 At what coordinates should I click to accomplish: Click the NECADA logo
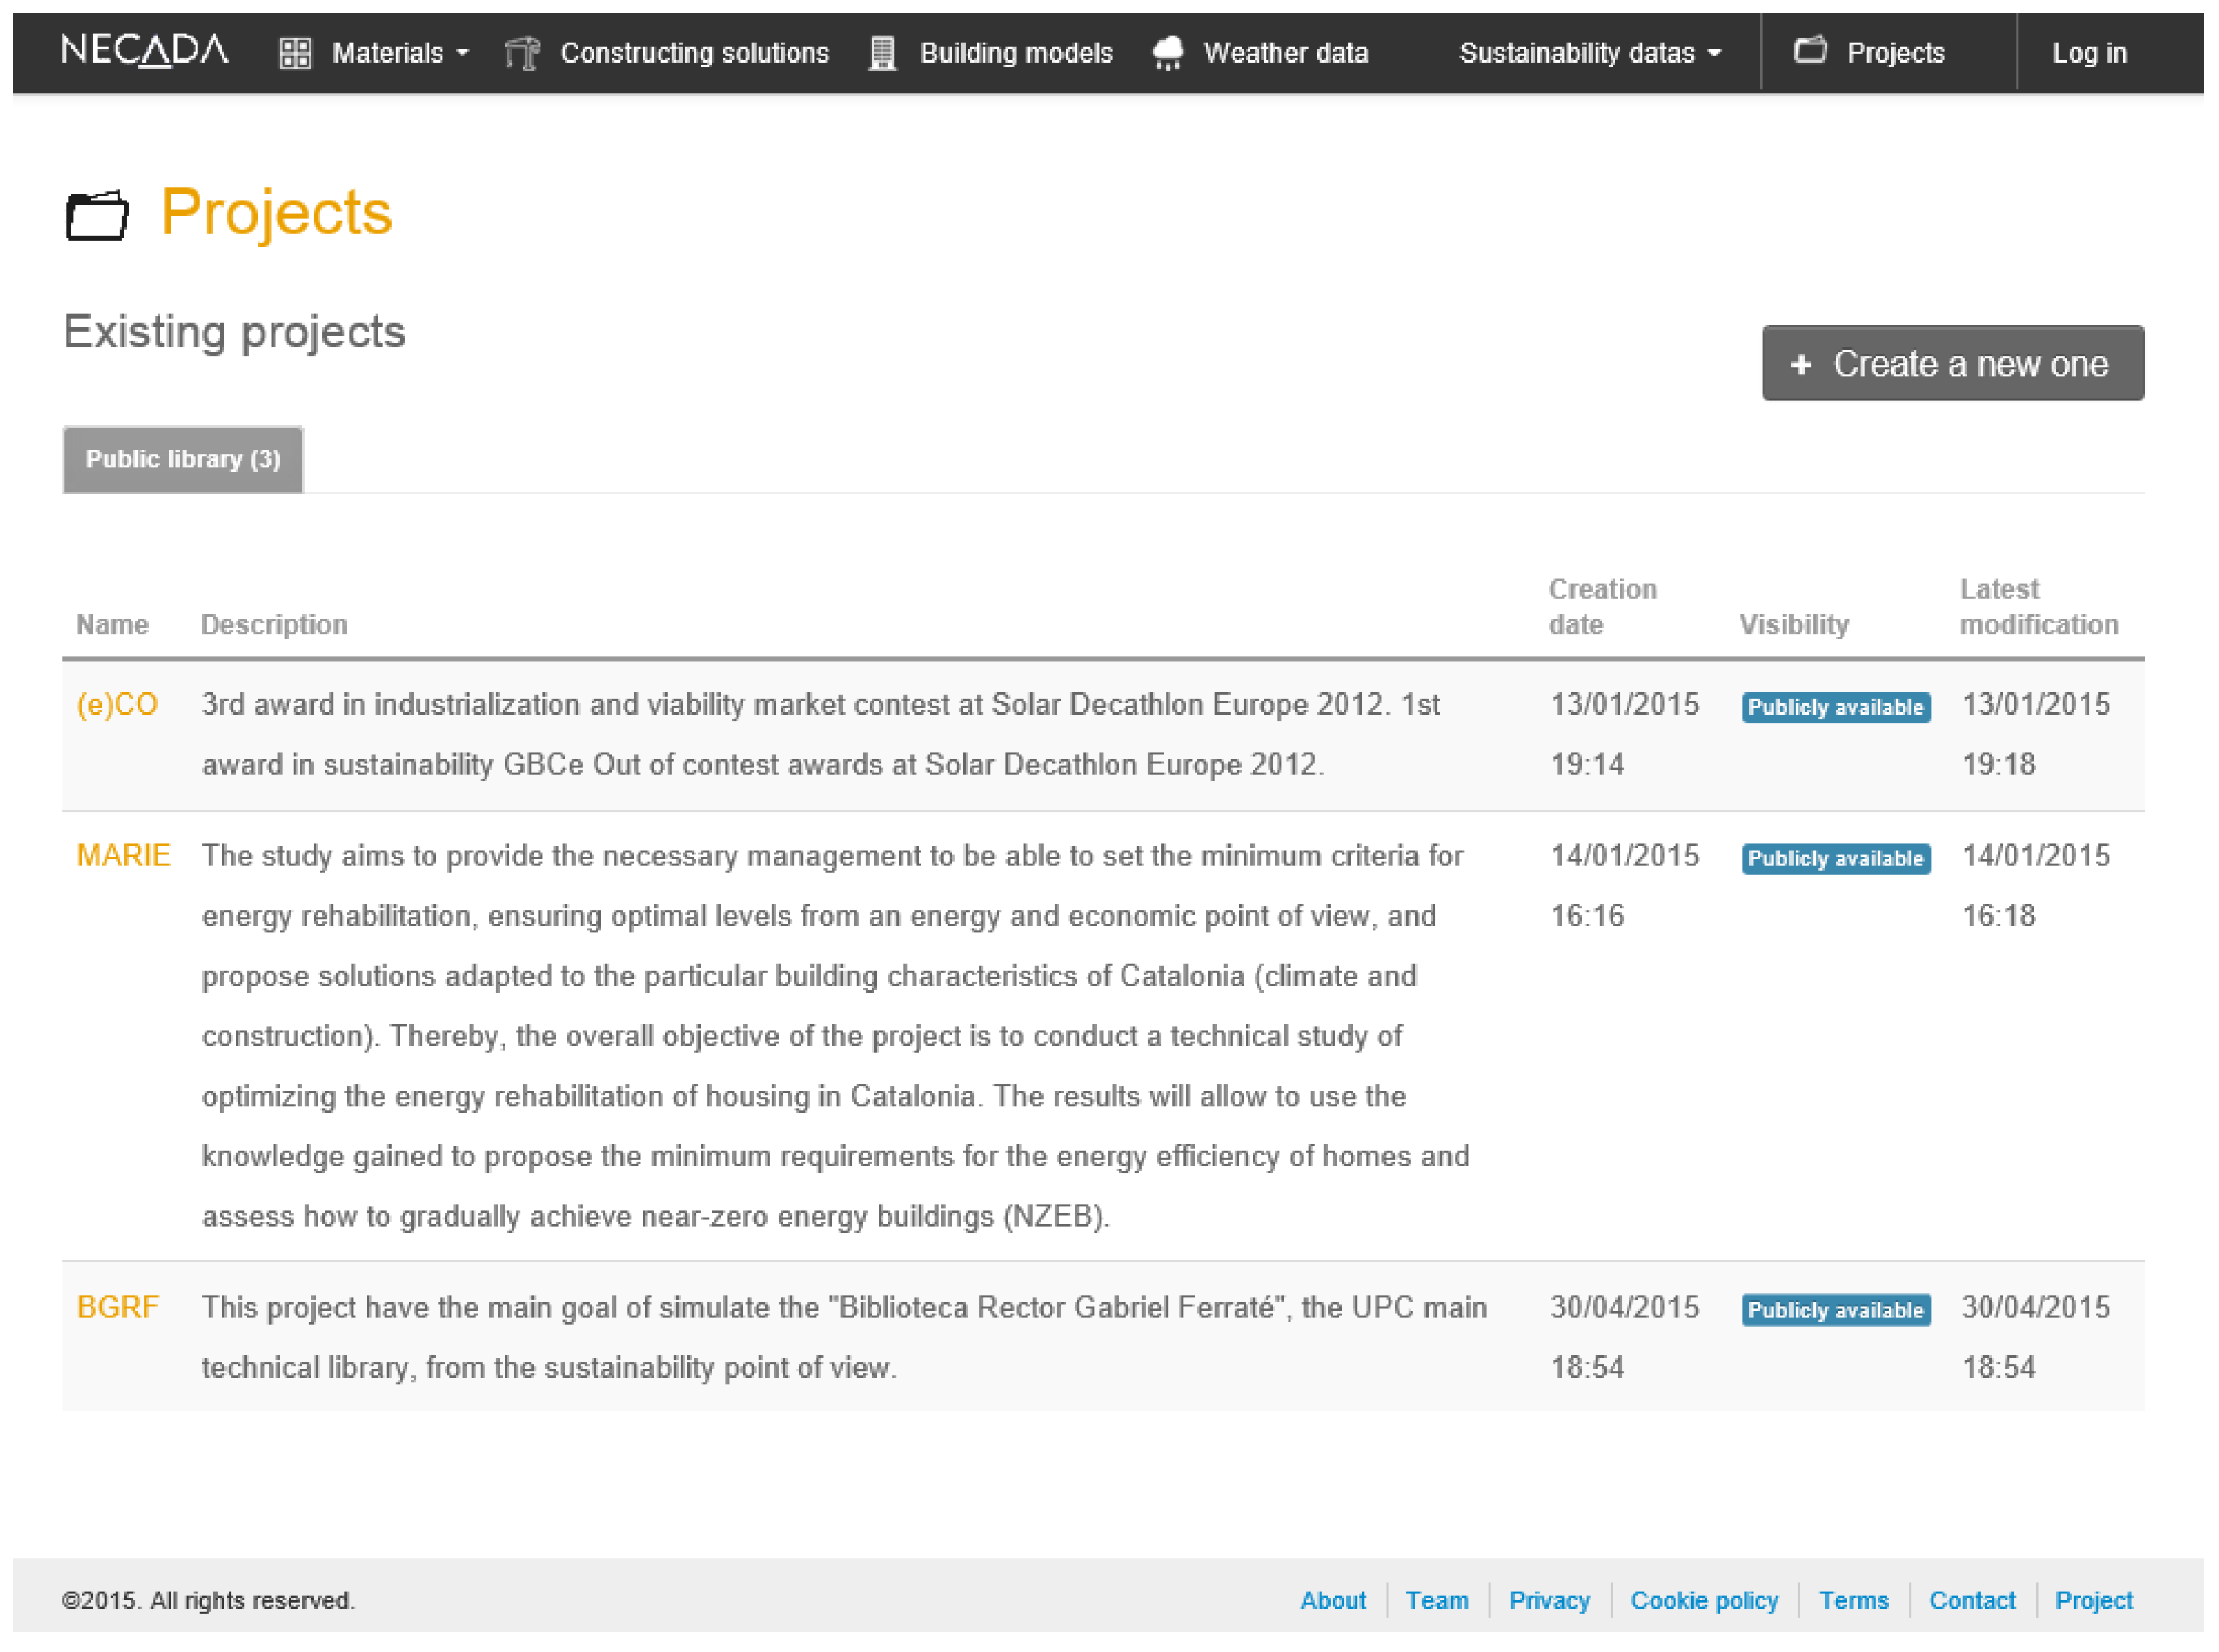[144, 50]
